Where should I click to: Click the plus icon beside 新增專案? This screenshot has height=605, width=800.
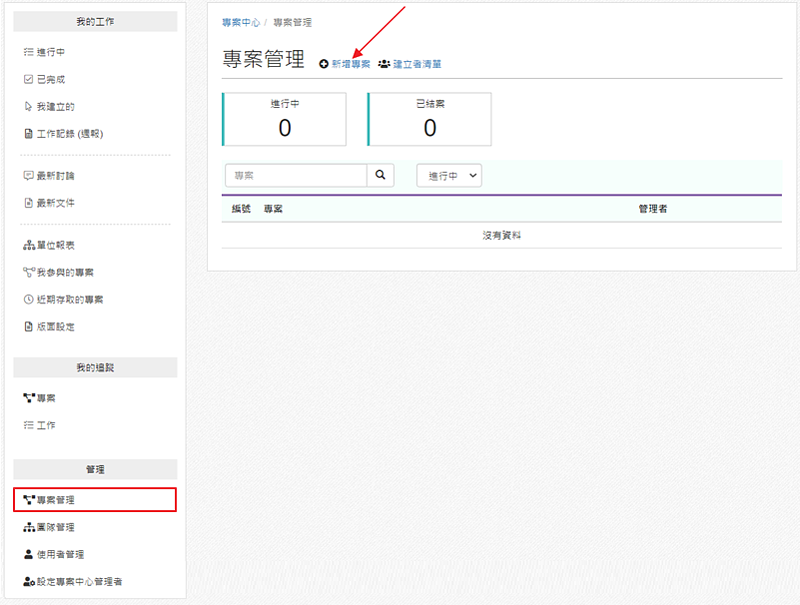(x=323, y=64)
